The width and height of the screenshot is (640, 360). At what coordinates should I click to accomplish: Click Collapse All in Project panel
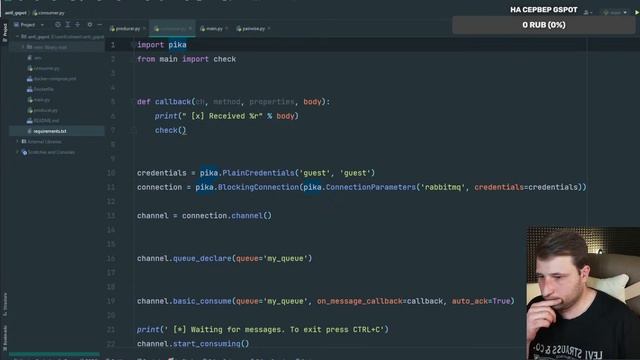click(78, 25)
